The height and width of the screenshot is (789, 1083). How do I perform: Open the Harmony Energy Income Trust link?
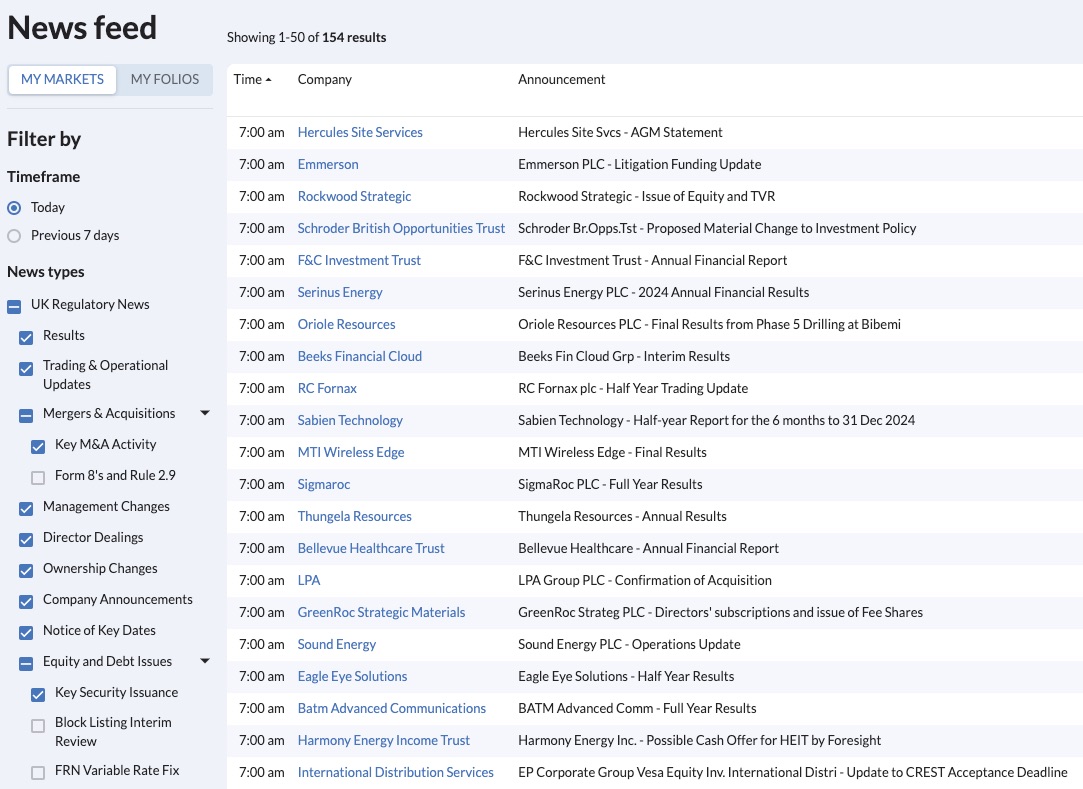click(x=383, y=741)
